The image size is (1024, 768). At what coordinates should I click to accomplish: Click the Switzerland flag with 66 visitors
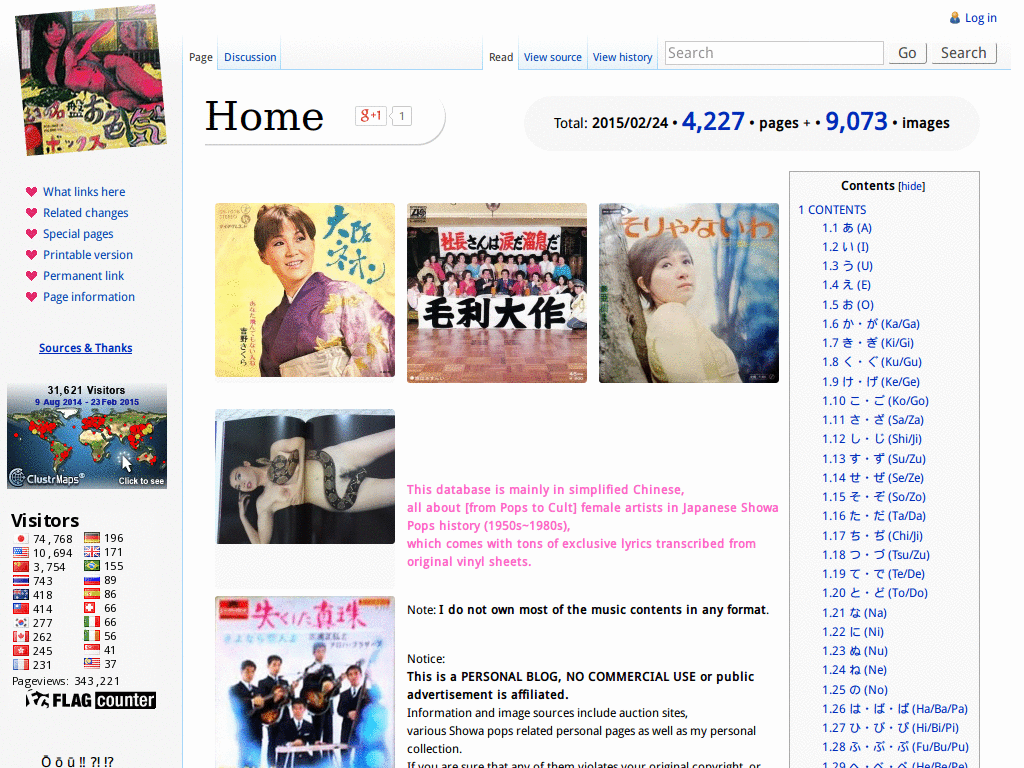[90, 608]
